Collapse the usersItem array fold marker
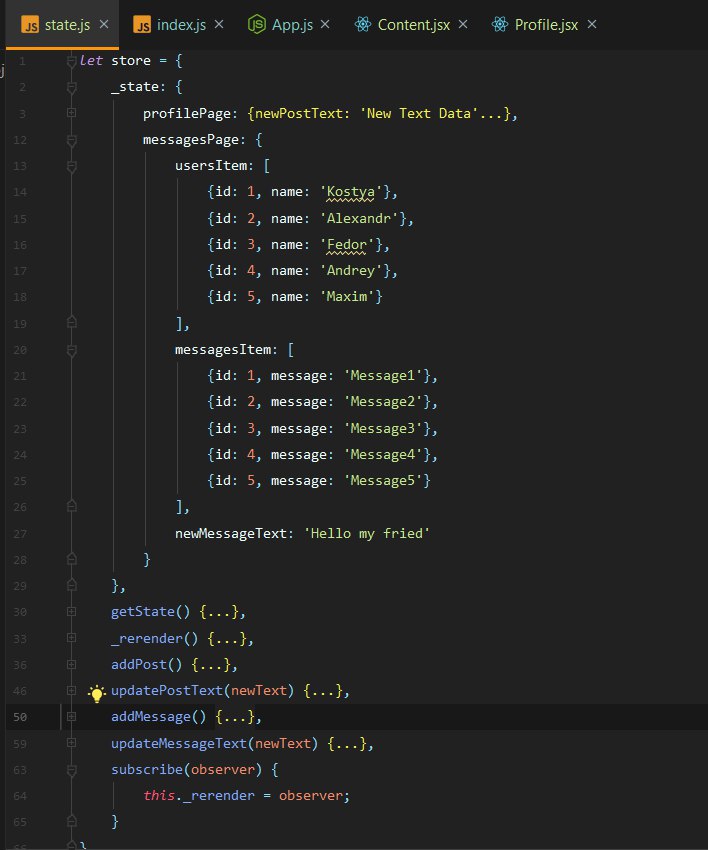Viewport: 708px width, 850px height. pos(72,166)
